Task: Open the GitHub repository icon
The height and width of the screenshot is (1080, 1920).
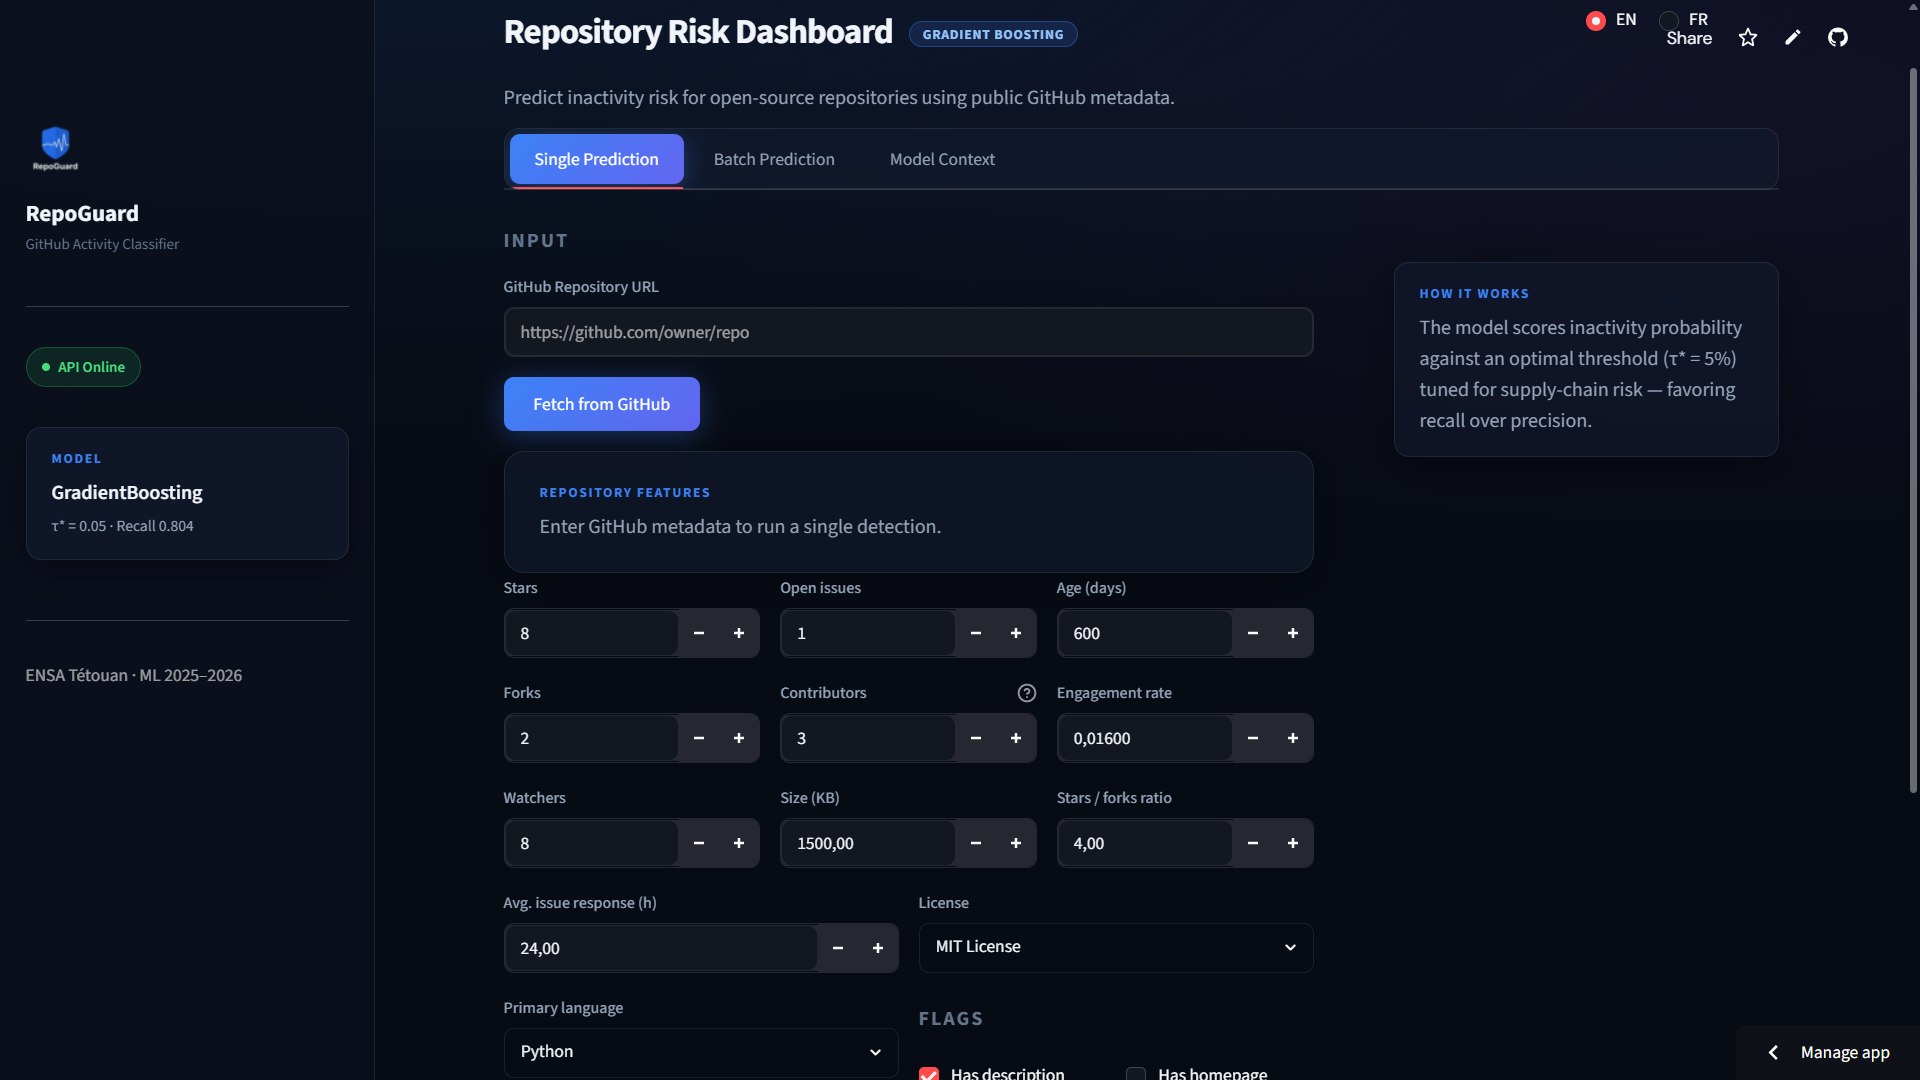Action: coord(1838,38)
